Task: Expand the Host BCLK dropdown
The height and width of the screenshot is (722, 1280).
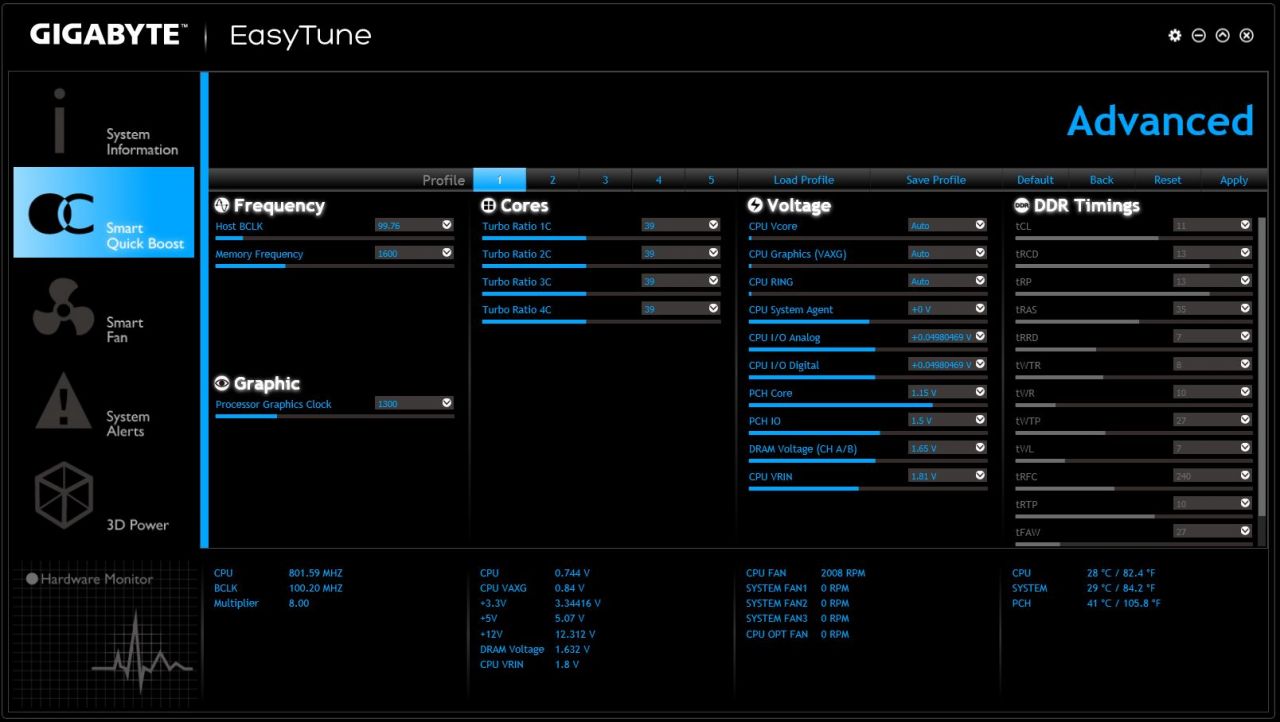Action: click(x=447, y=226)
